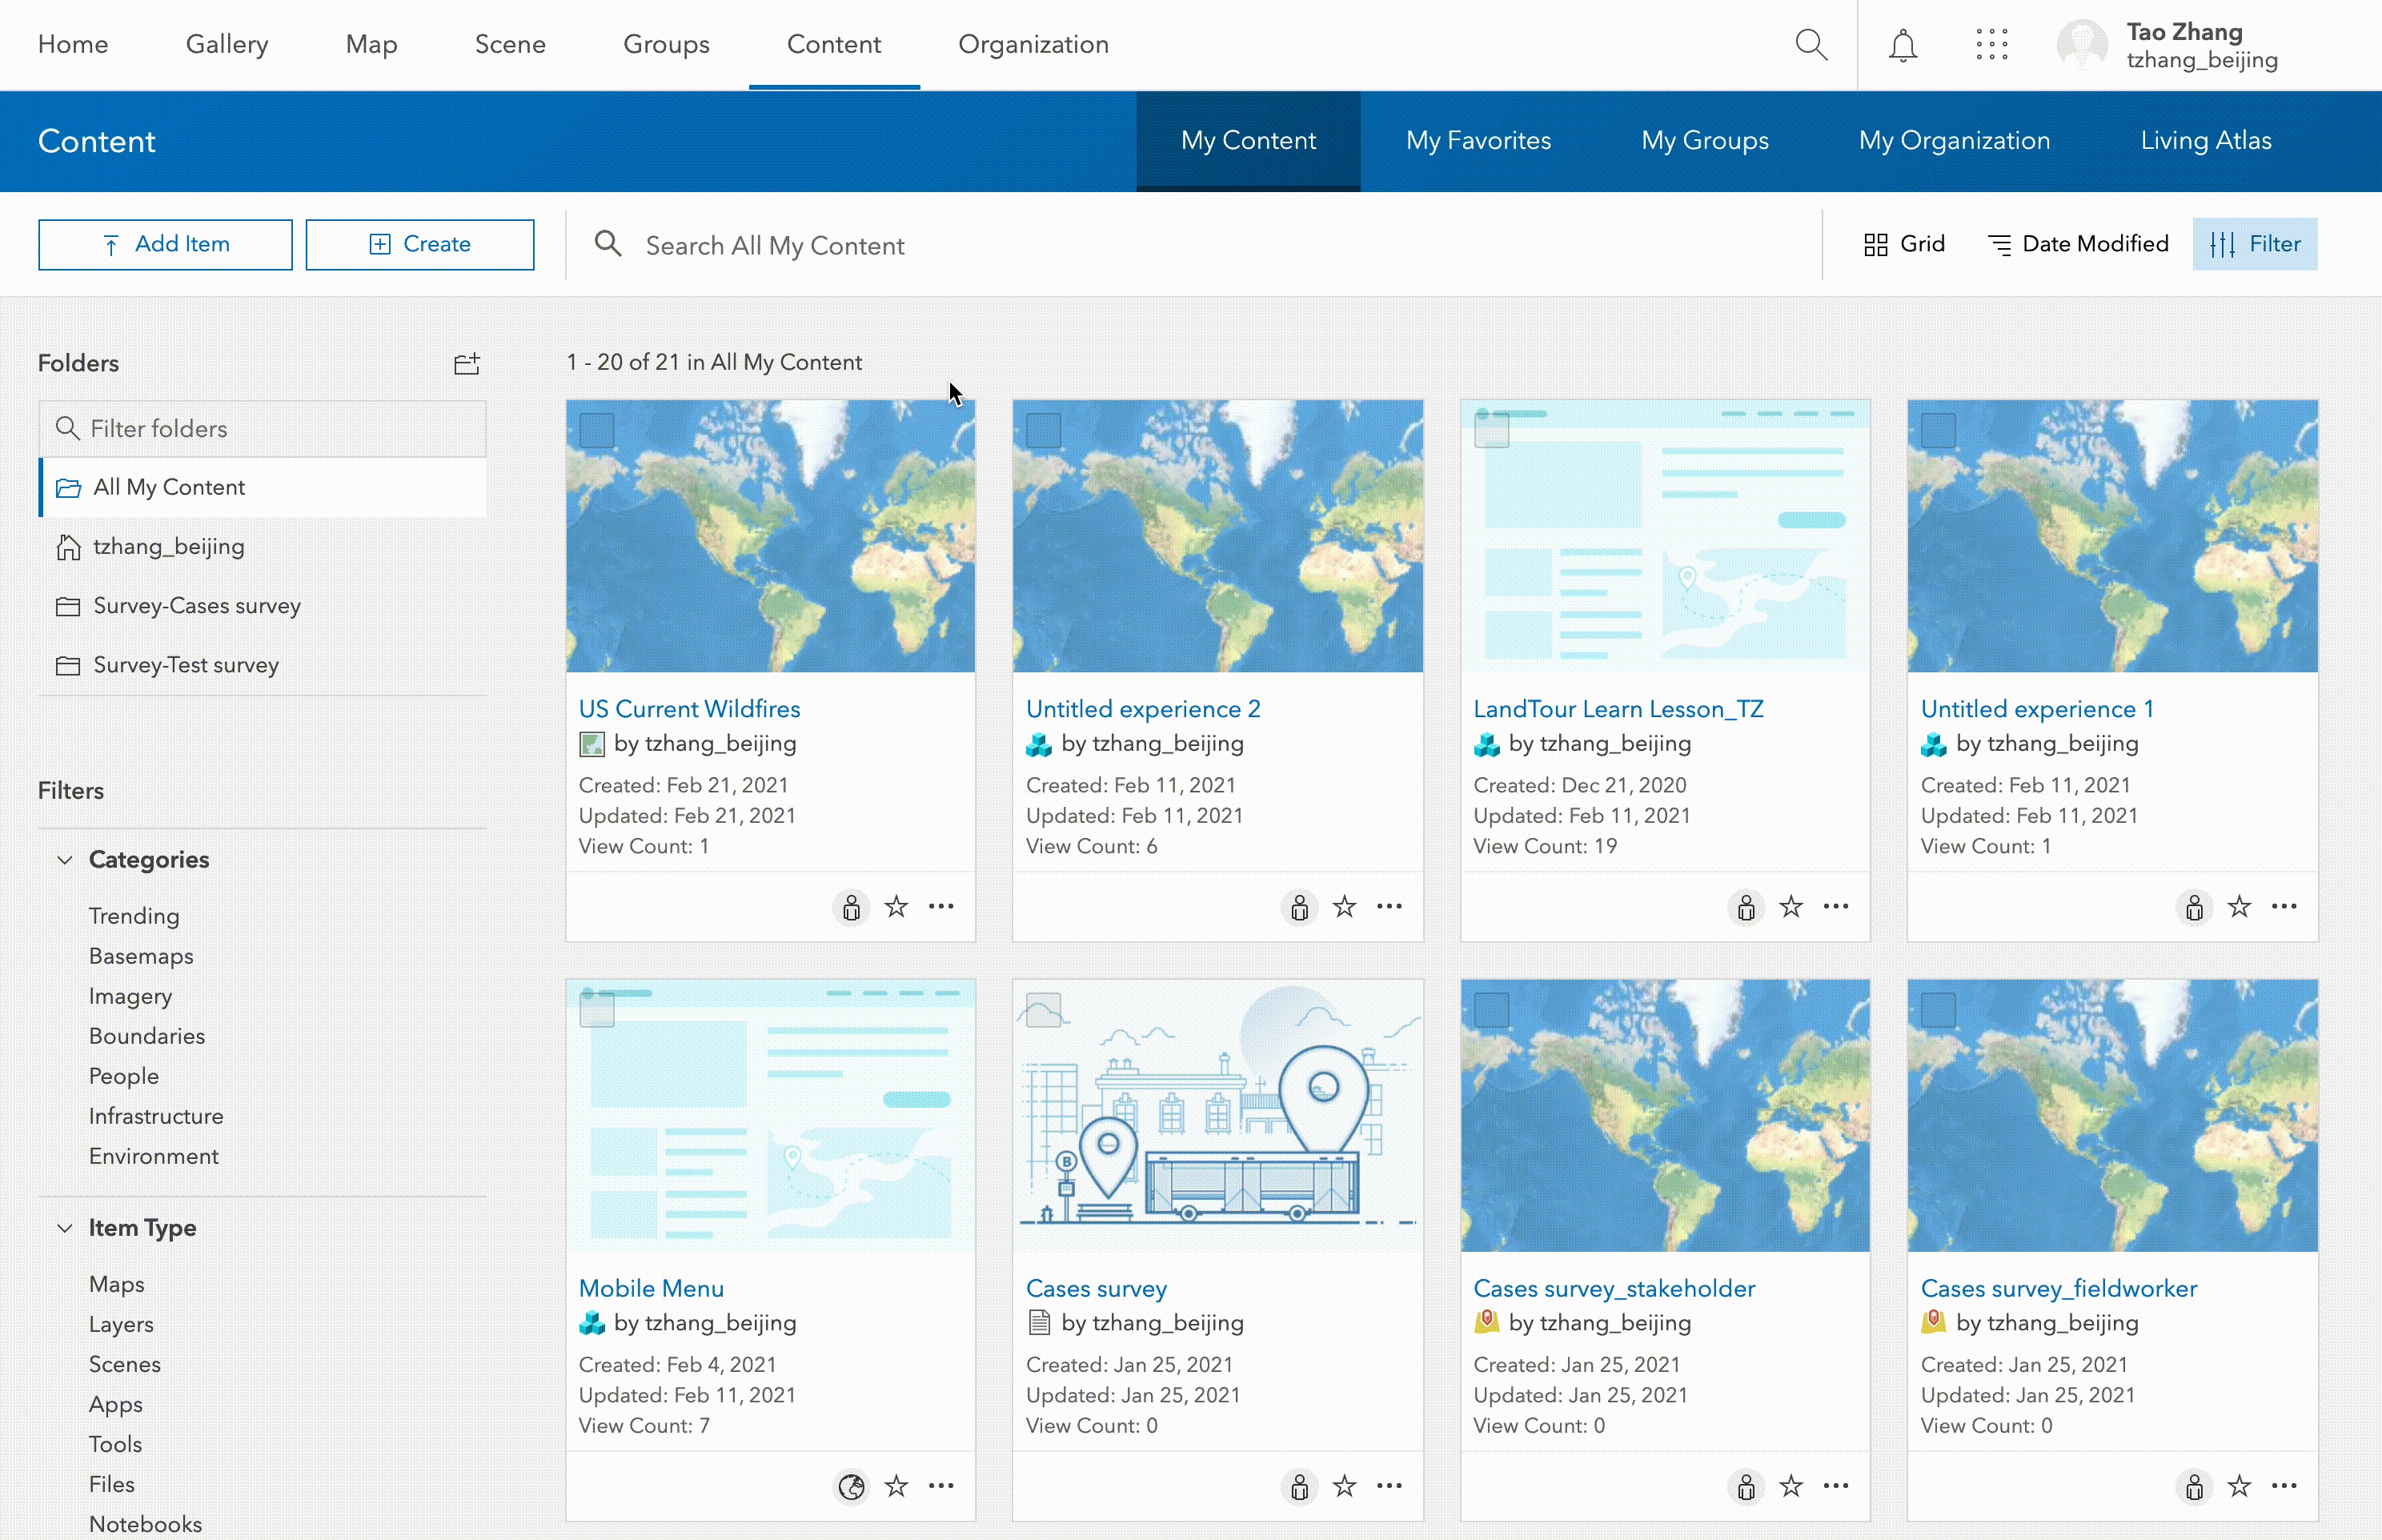Screen dimensions: 2382x1540
Task: Collapse the Item Type filter section
Action: coord(65,1228)
